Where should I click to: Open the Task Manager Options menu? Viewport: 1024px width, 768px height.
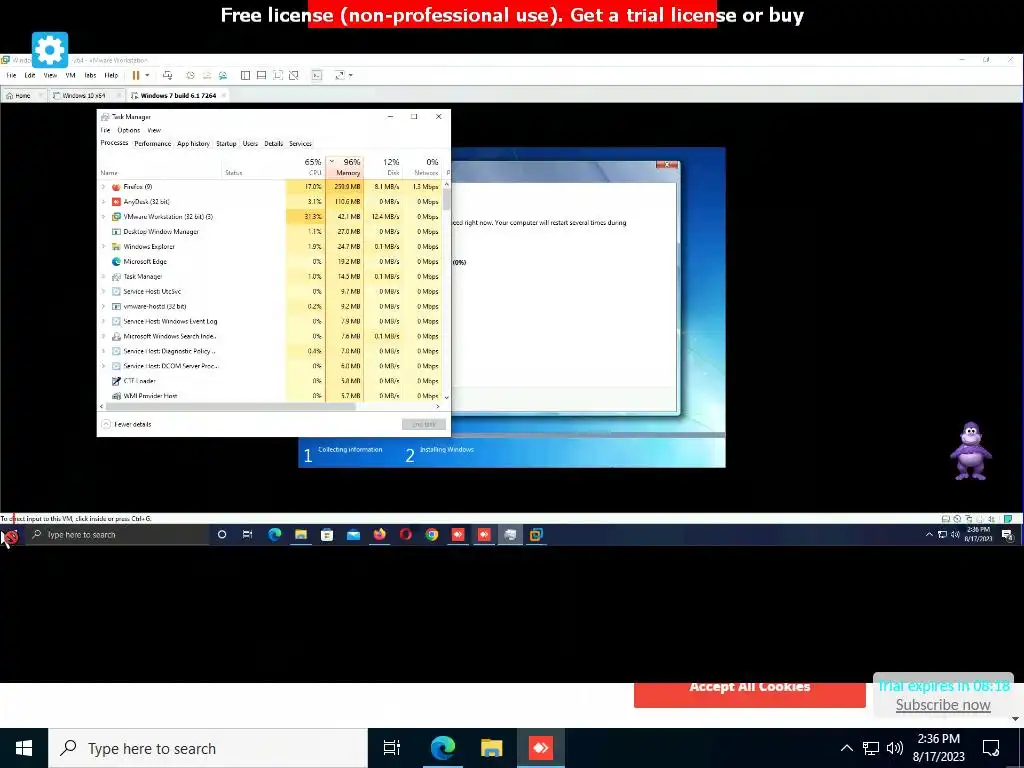(x=129, y=131)
